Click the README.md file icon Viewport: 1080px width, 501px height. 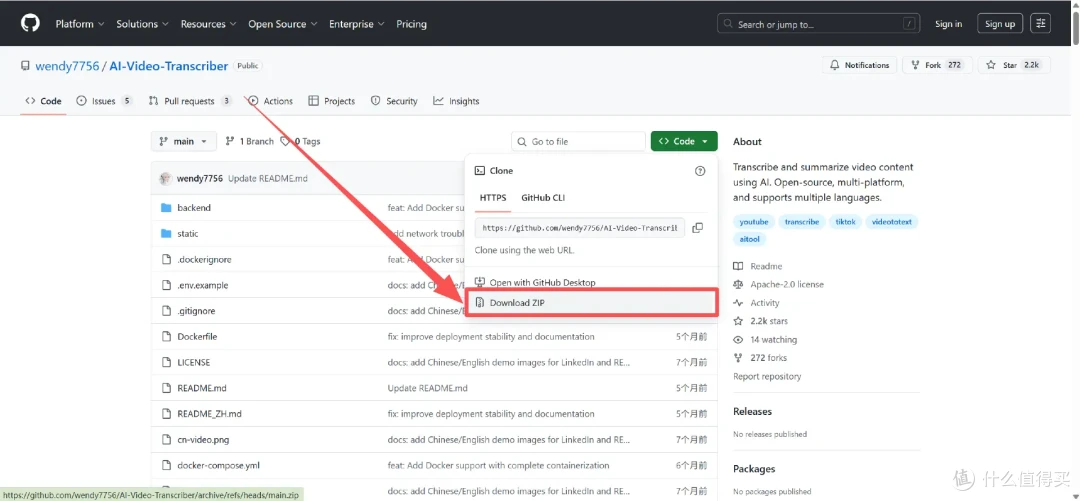(165, 388)
